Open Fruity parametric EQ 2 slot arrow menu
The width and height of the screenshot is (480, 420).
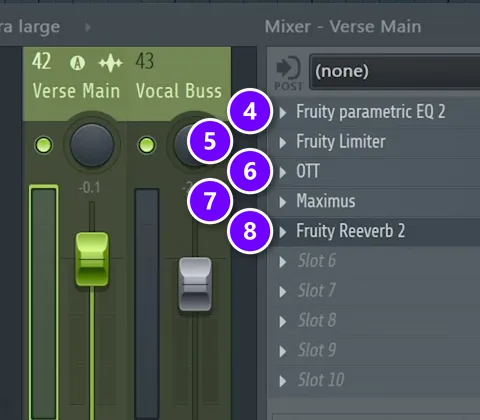(x=283, y=113)
